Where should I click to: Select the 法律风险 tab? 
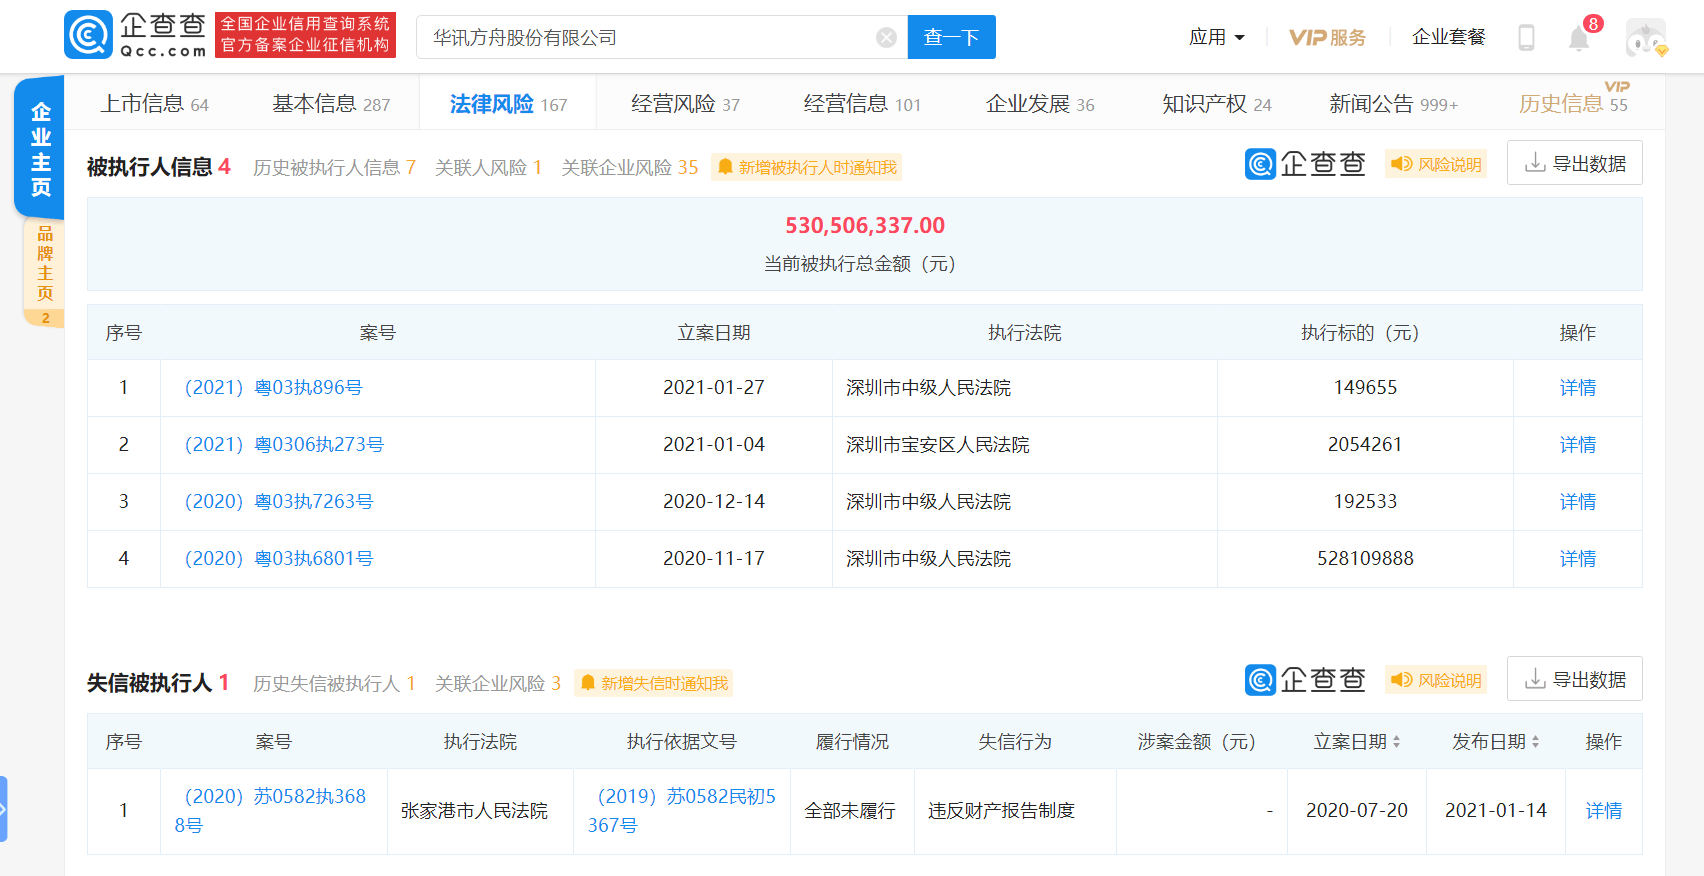(x=508, y=103)
